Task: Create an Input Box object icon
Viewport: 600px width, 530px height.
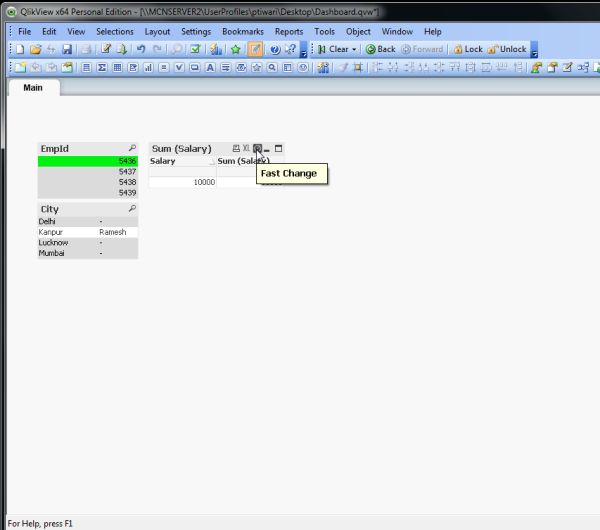Action: [x=164, y=68]
